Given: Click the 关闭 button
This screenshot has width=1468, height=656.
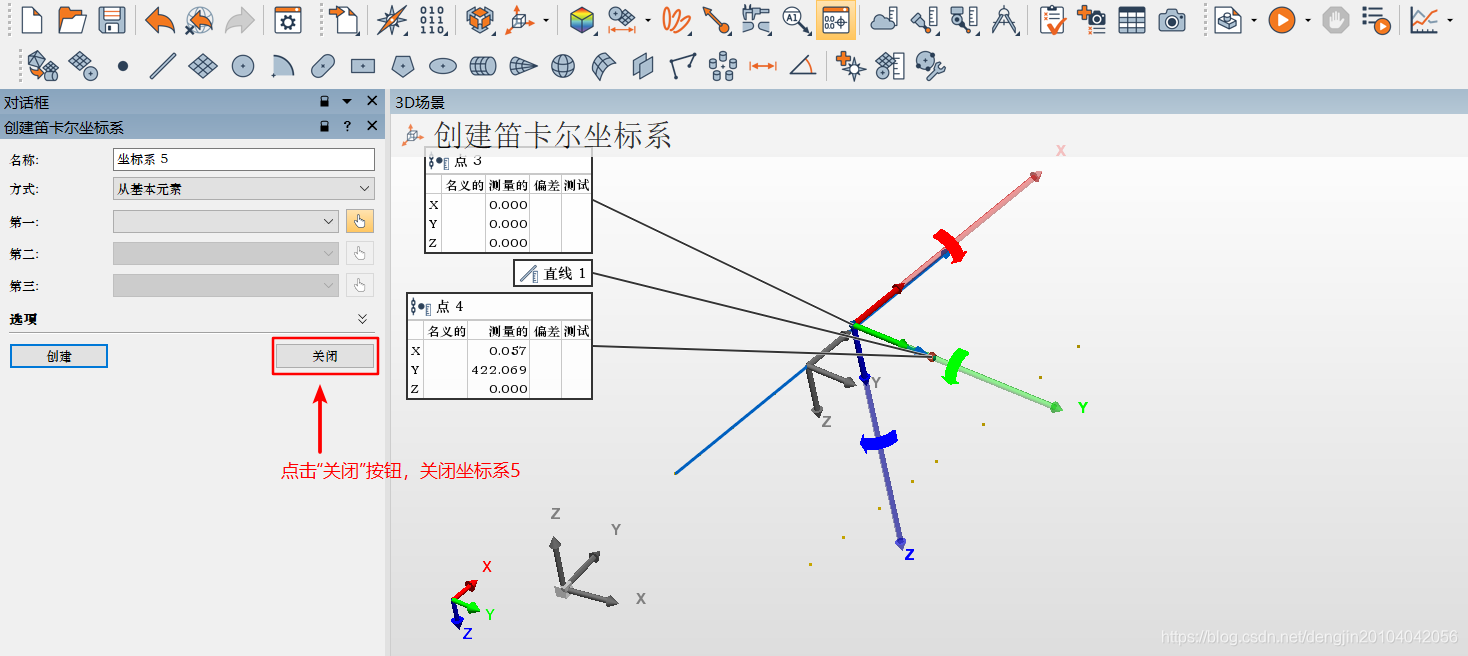Looking at the screenshot, I should click(325, 356).
